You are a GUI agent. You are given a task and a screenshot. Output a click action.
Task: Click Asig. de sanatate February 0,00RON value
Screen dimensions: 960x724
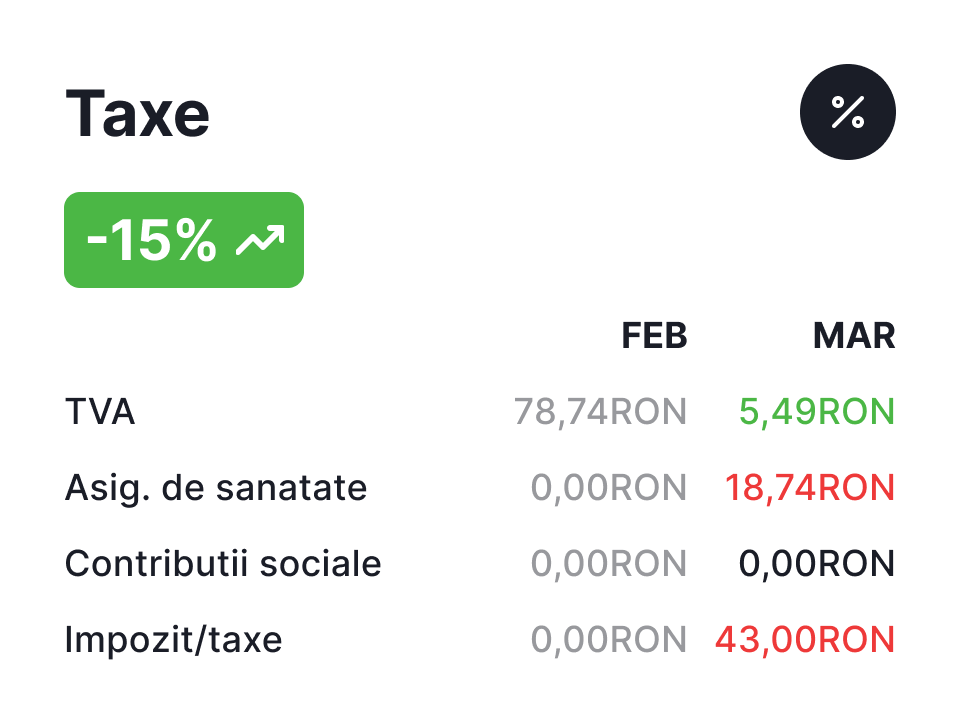(608, 488)
